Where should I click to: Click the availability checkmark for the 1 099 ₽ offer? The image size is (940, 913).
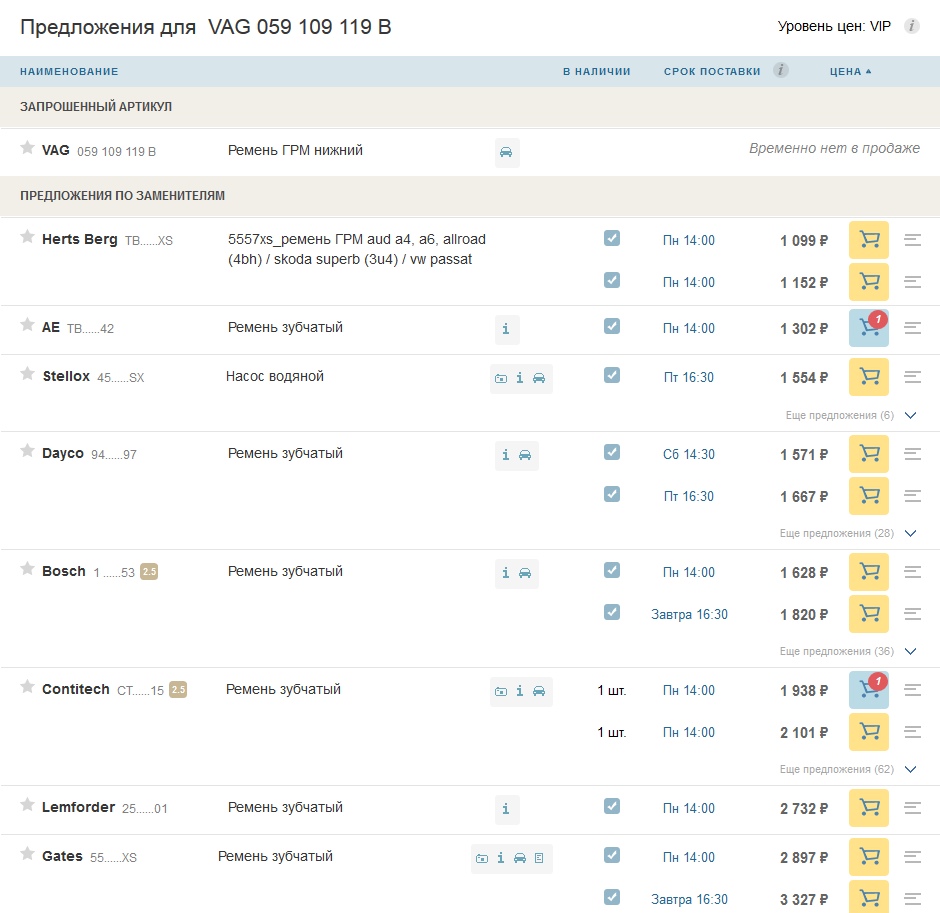(611, 238)
